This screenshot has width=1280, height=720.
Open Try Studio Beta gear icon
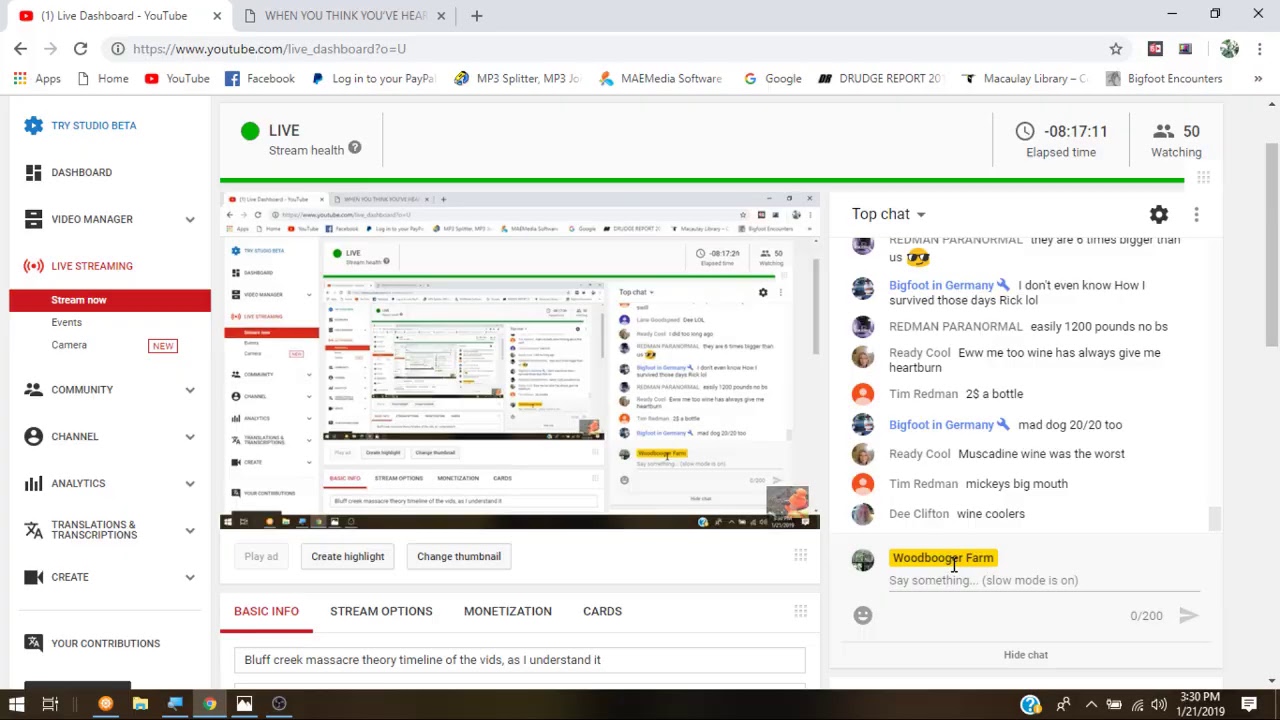(x=34, y=125)
